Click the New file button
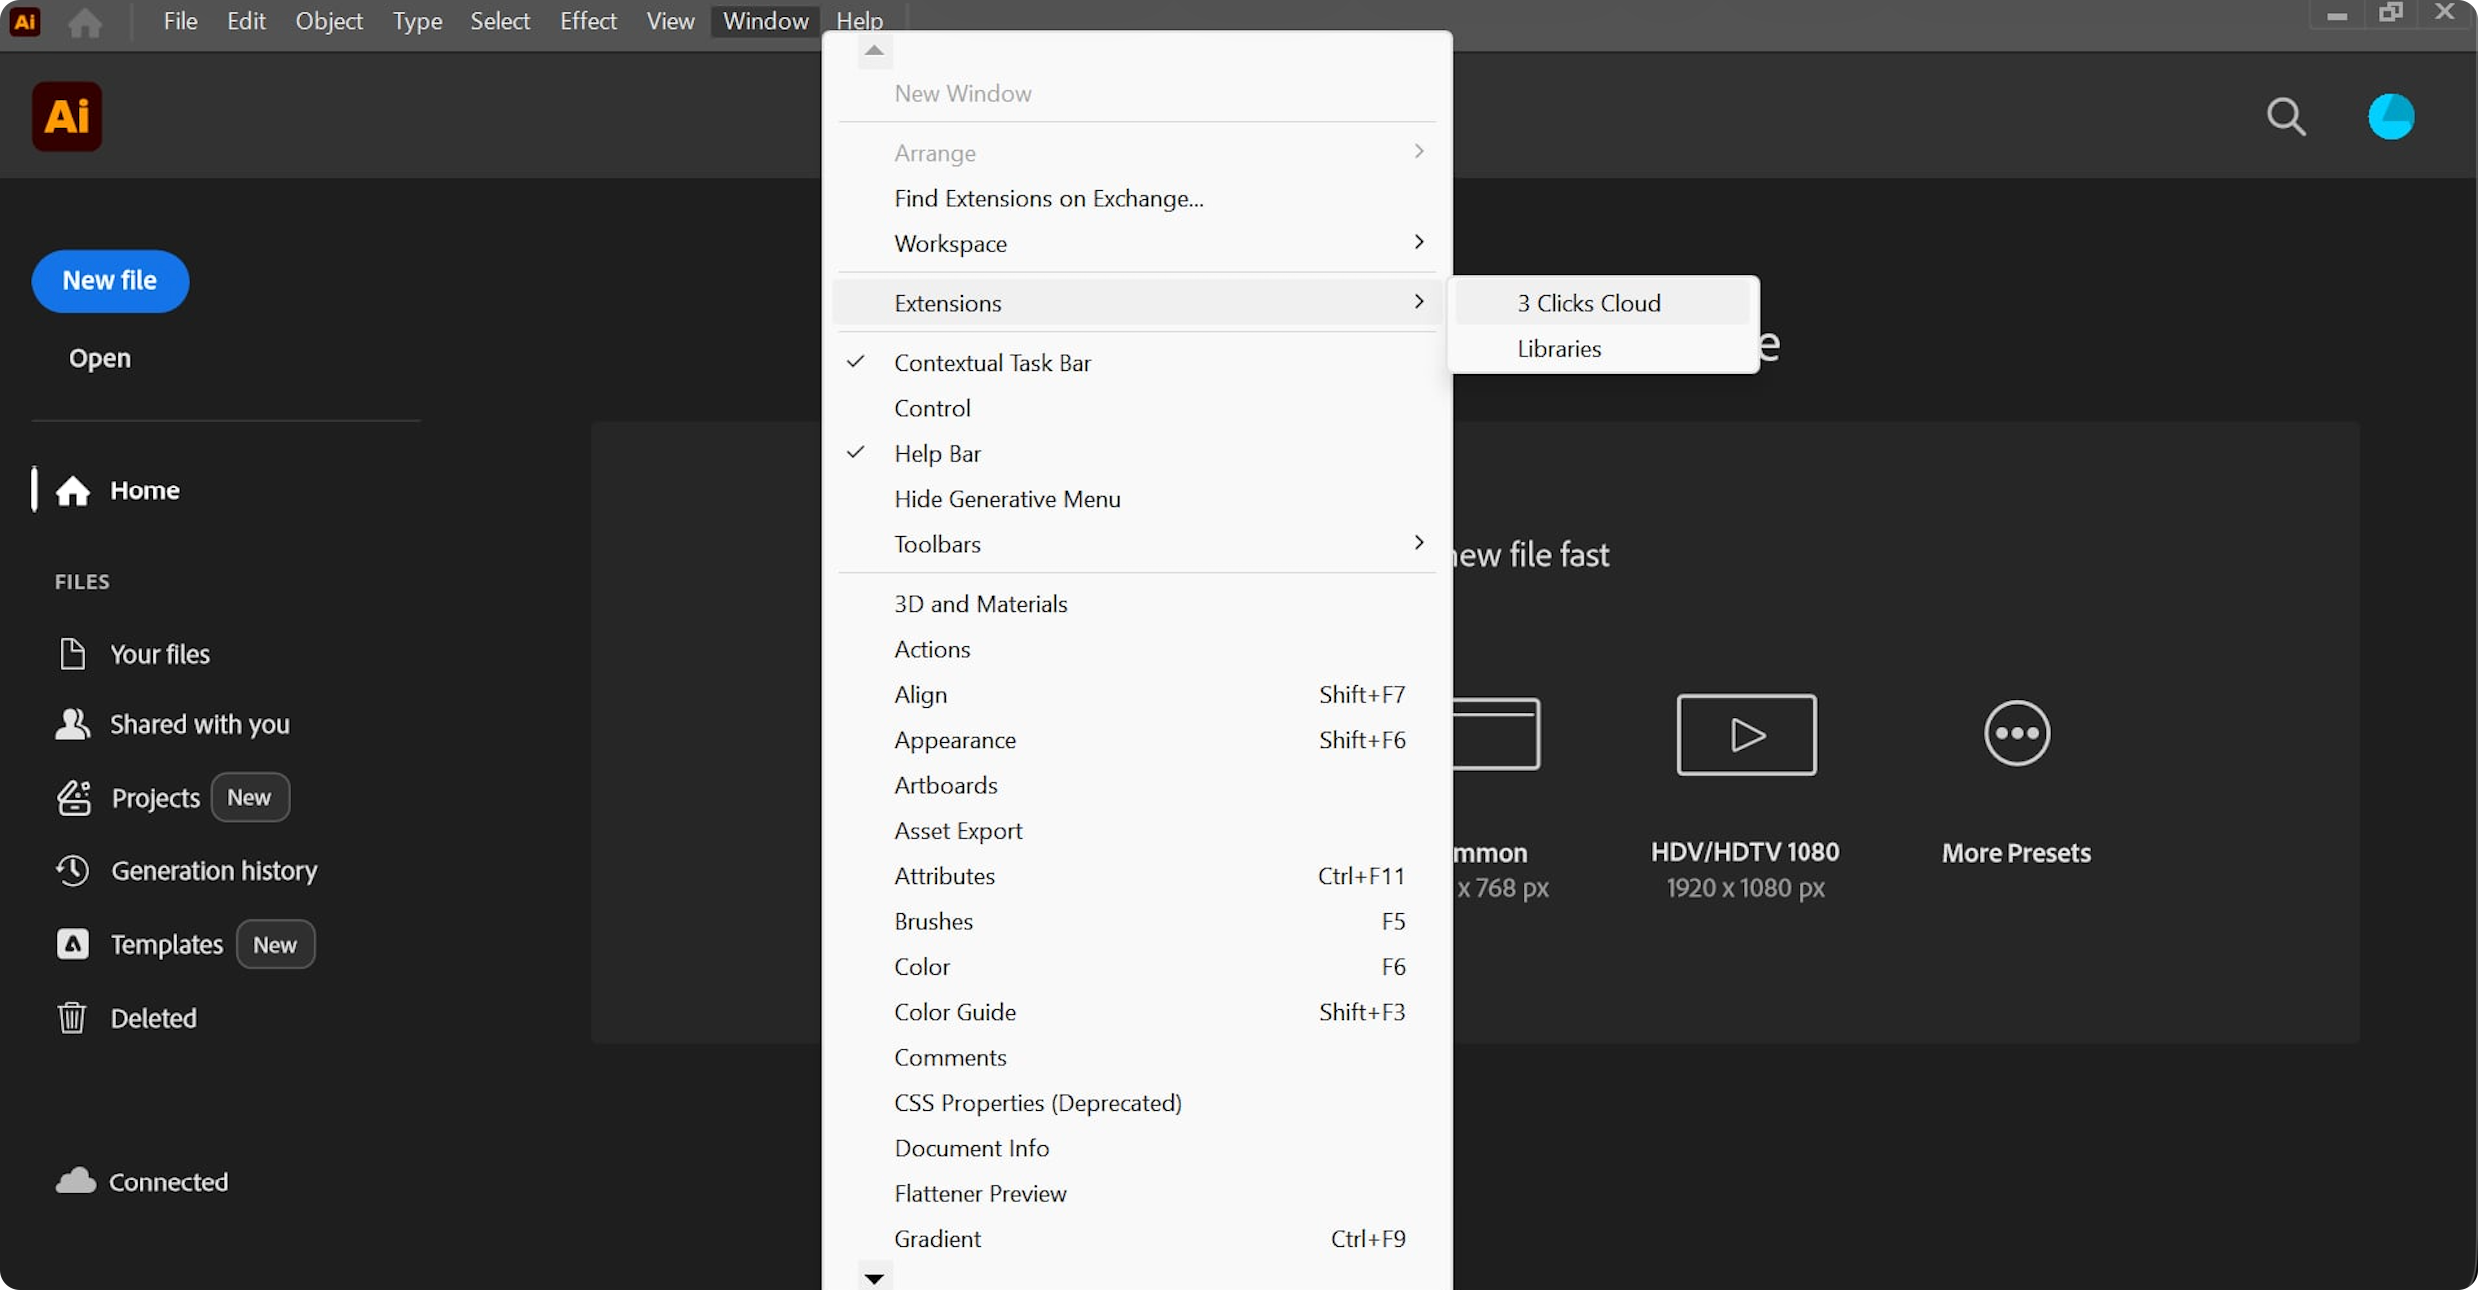The height and width of the screenshot is (1290, 2478). pyautogui.click(x=110, y=281)
